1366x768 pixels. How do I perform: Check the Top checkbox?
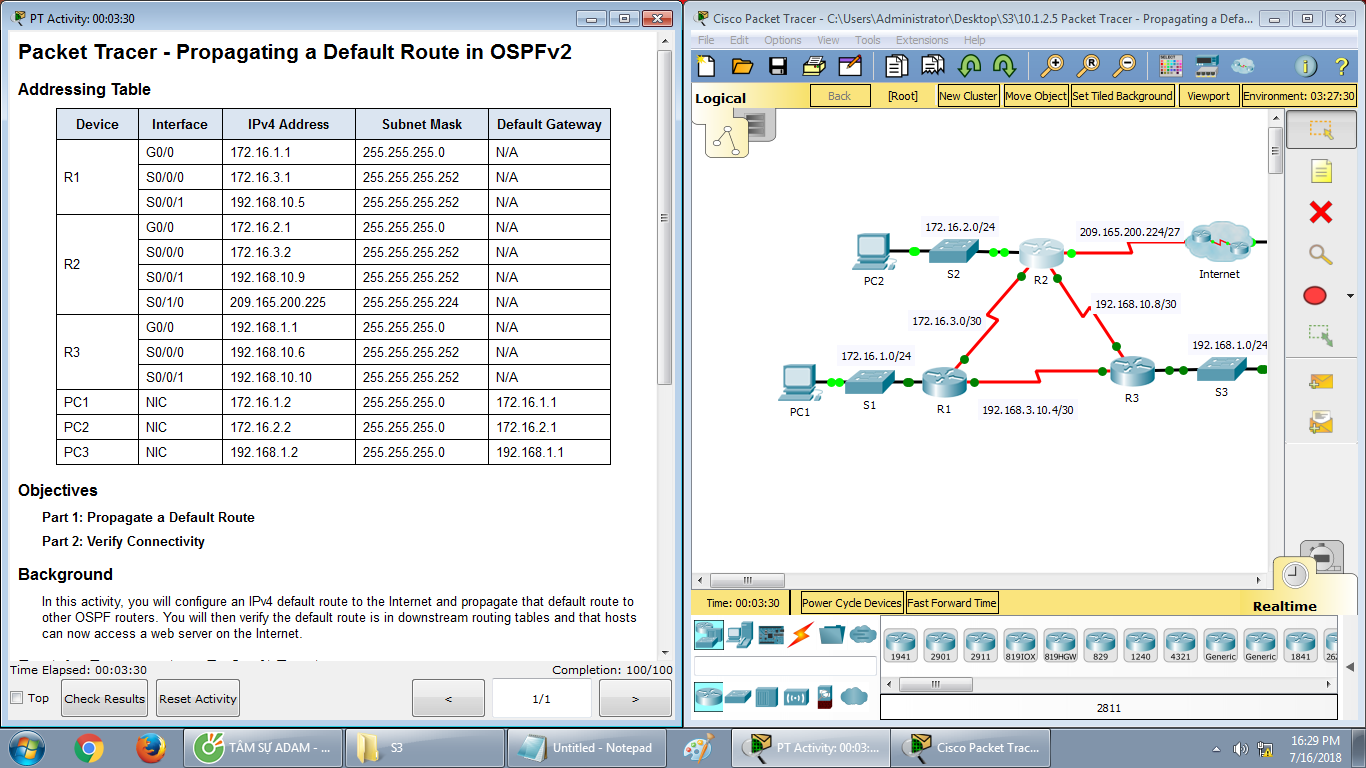coord(14,698)
